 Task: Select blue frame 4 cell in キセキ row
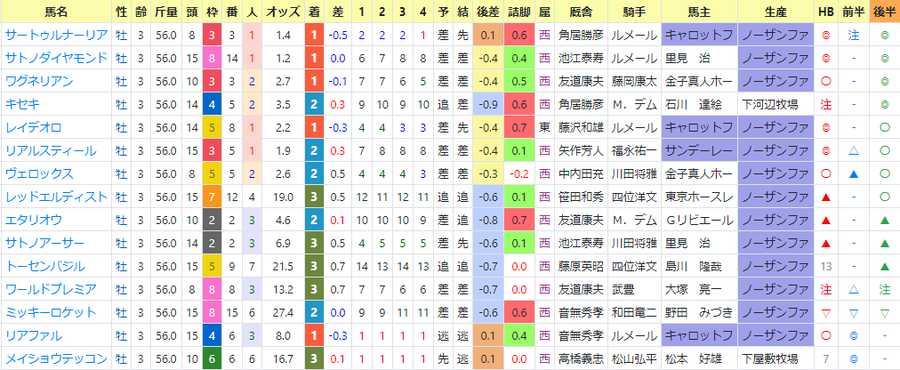pos(212,104)
